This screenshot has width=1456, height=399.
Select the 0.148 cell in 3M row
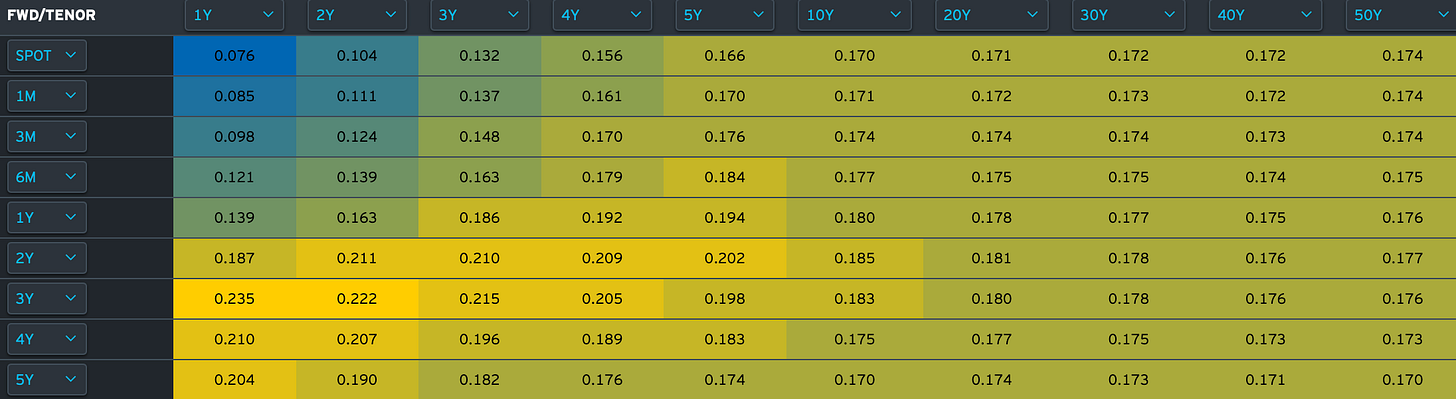[x=480, y=137]
